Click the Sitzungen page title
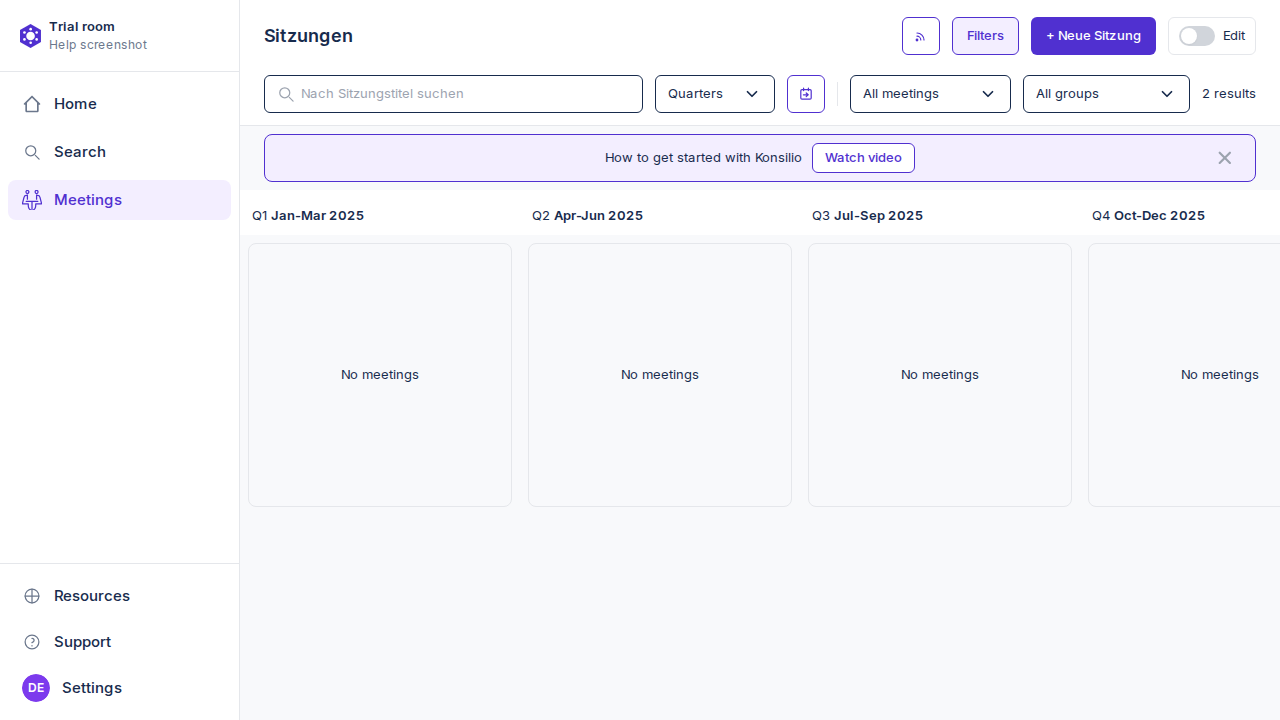Viewport: 1280px width, 720px height. (308, 36)
